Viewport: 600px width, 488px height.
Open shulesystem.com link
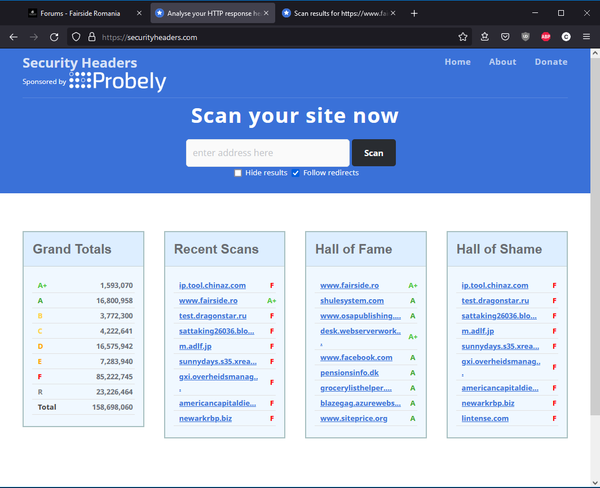pos(352,301)
